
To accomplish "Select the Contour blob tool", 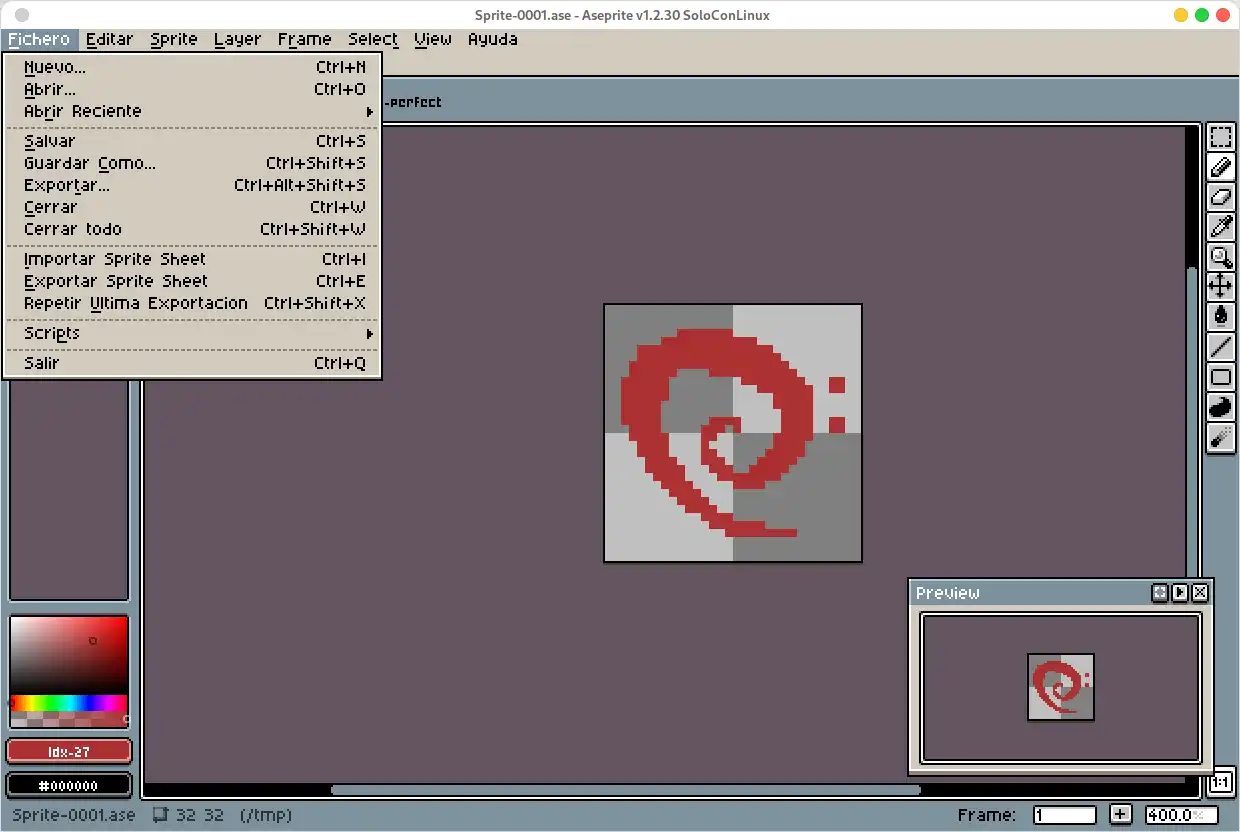I will tap(1220, 407).
